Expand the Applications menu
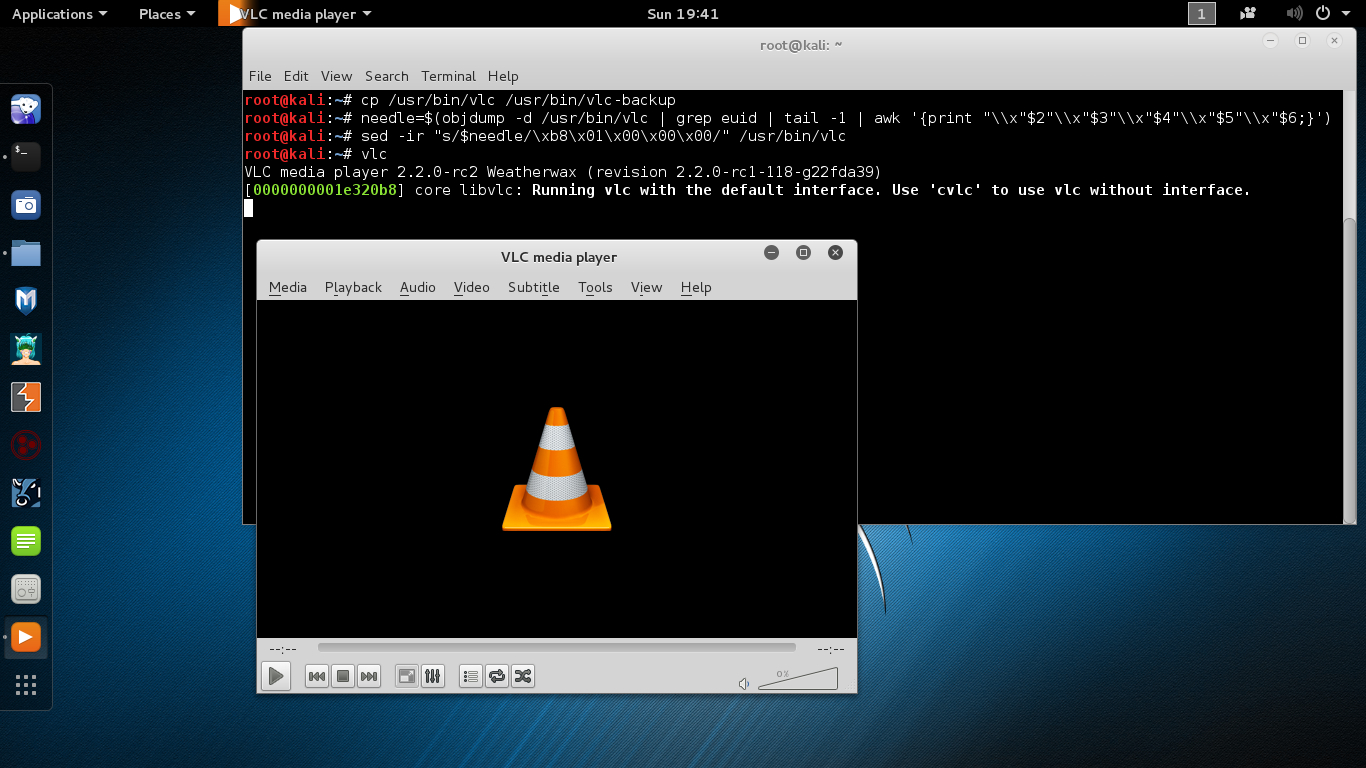1366x768 pixels. [x=59, y=14]
